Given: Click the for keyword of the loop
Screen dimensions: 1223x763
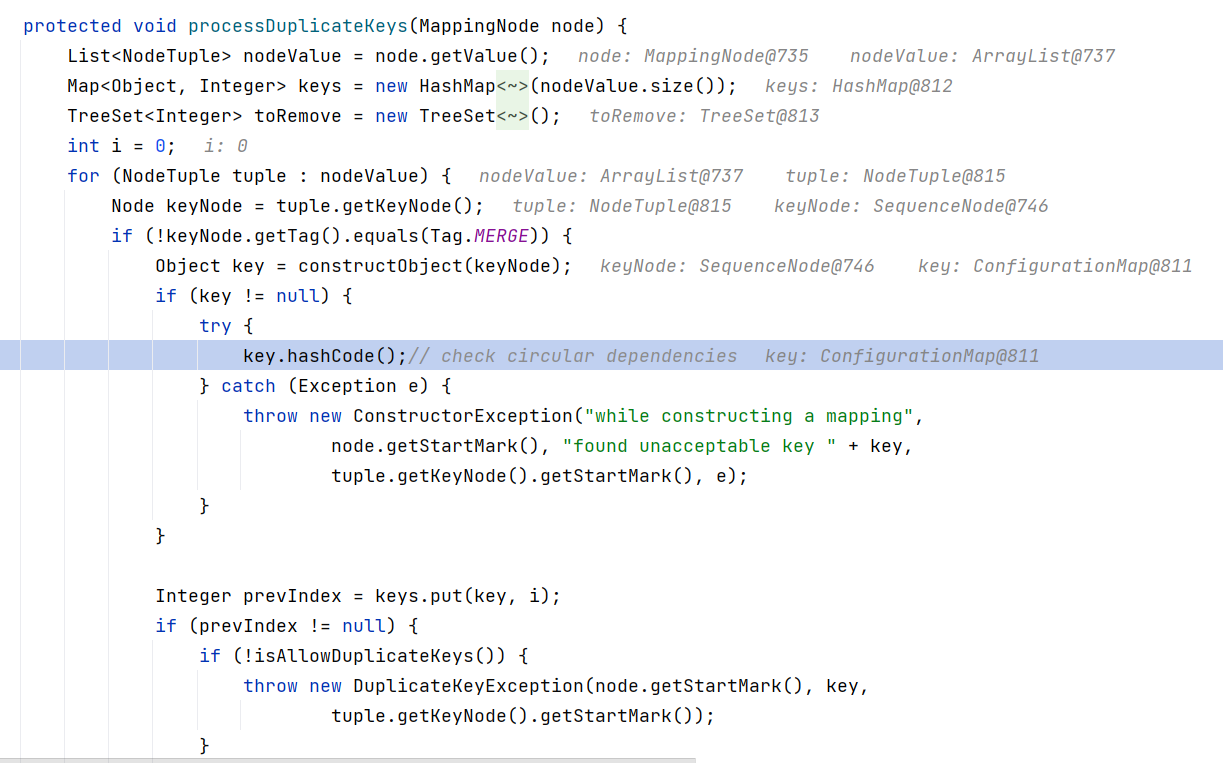Looking at the screenshot, I should tap(83, 176).
